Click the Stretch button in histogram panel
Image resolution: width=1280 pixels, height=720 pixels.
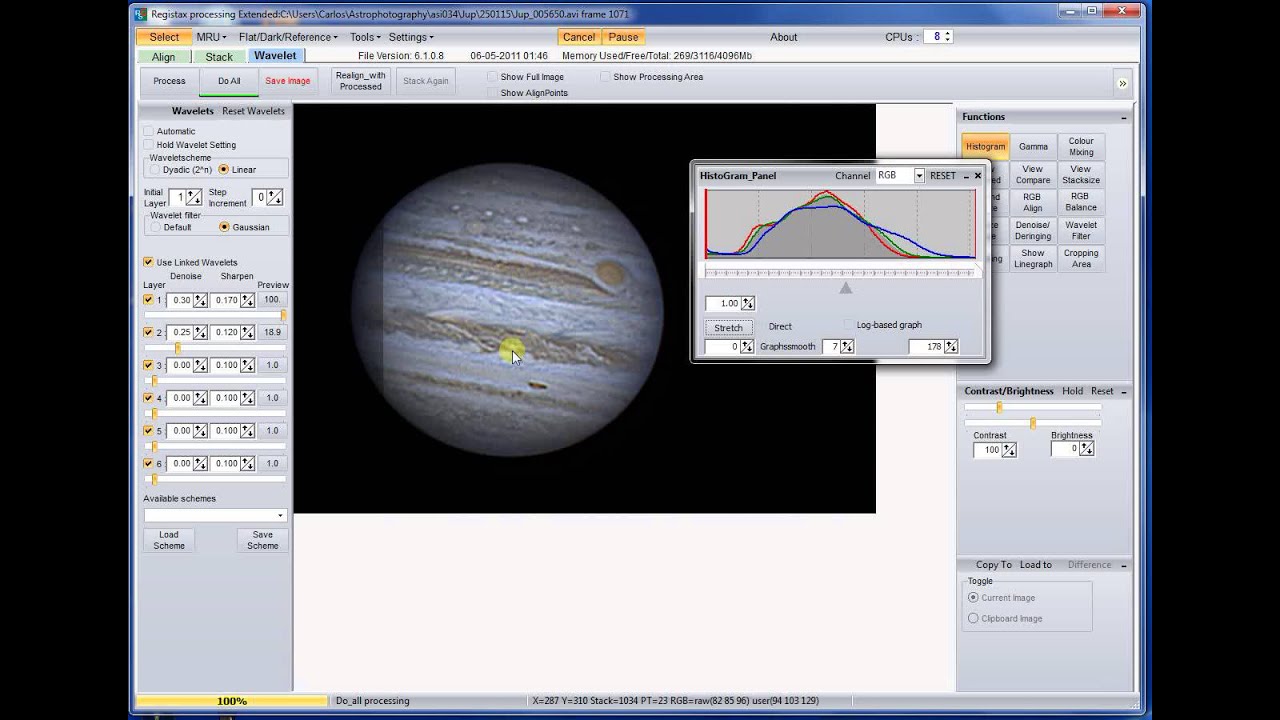[x=728, y=327]
